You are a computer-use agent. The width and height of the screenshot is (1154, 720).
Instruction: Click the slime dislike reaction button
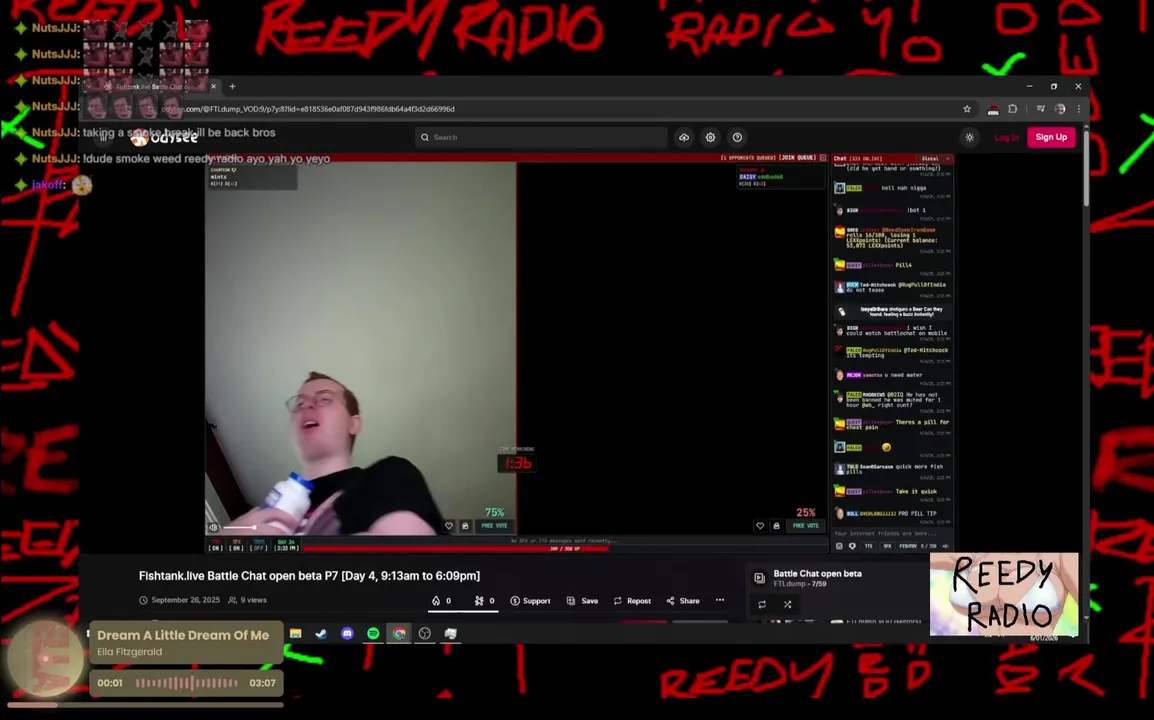tap(484, 601)
